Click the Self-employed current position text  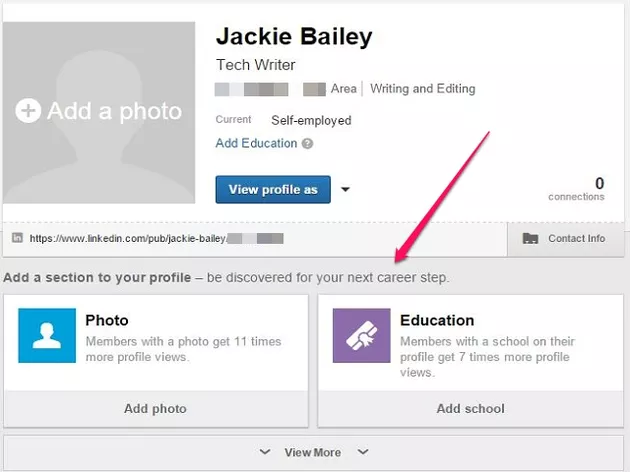coord(311,120)
